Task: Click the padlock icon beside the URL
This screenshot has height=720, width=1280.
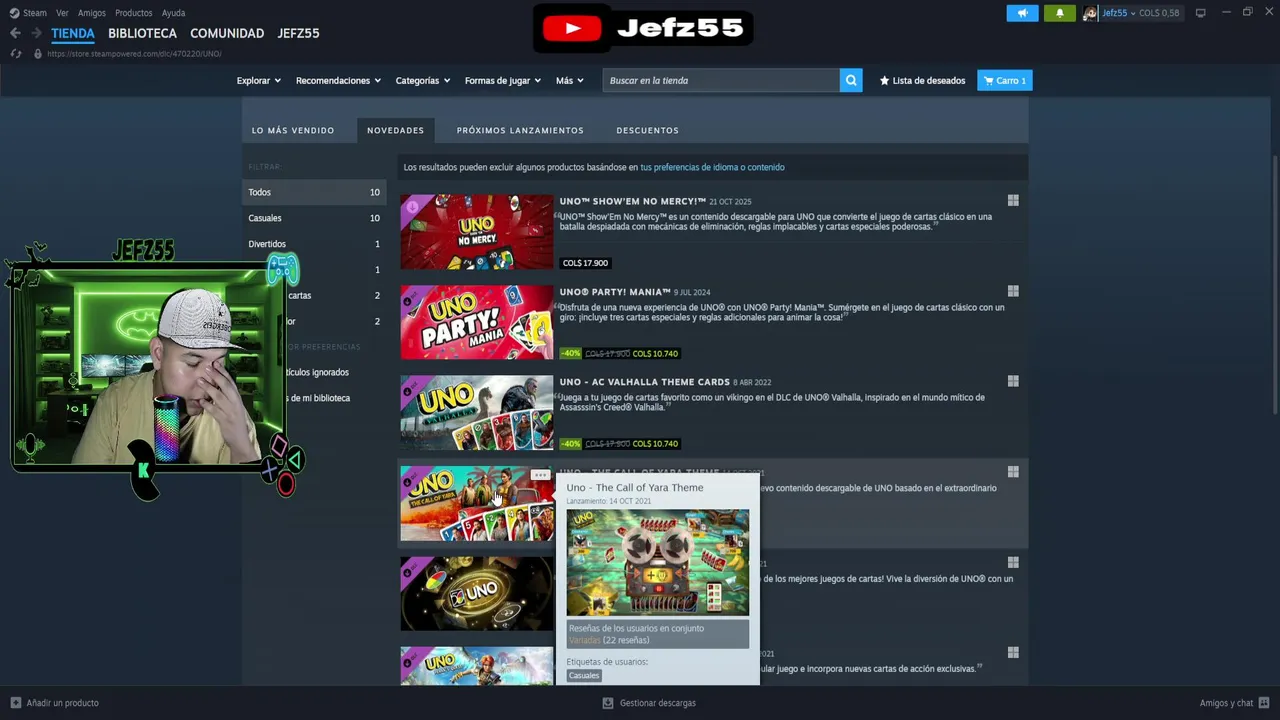Action: click(x=38, y=54)
